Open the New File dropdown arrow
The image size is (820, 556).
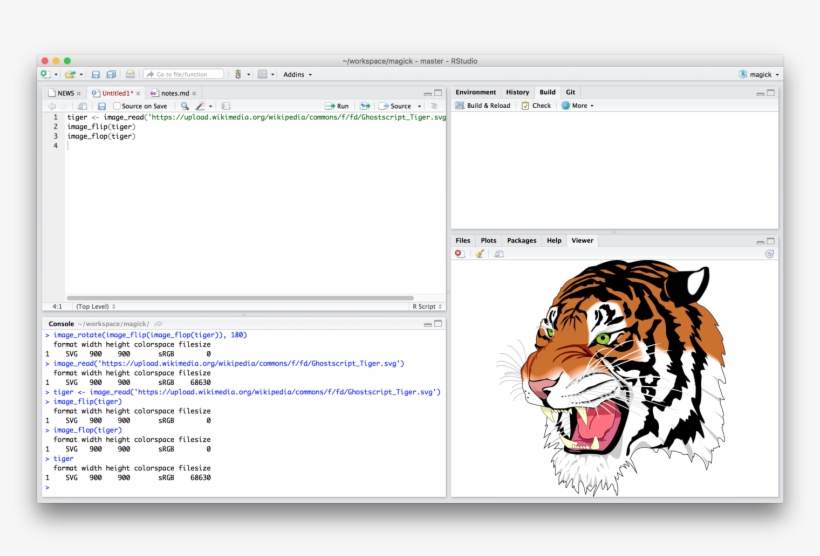56,75
